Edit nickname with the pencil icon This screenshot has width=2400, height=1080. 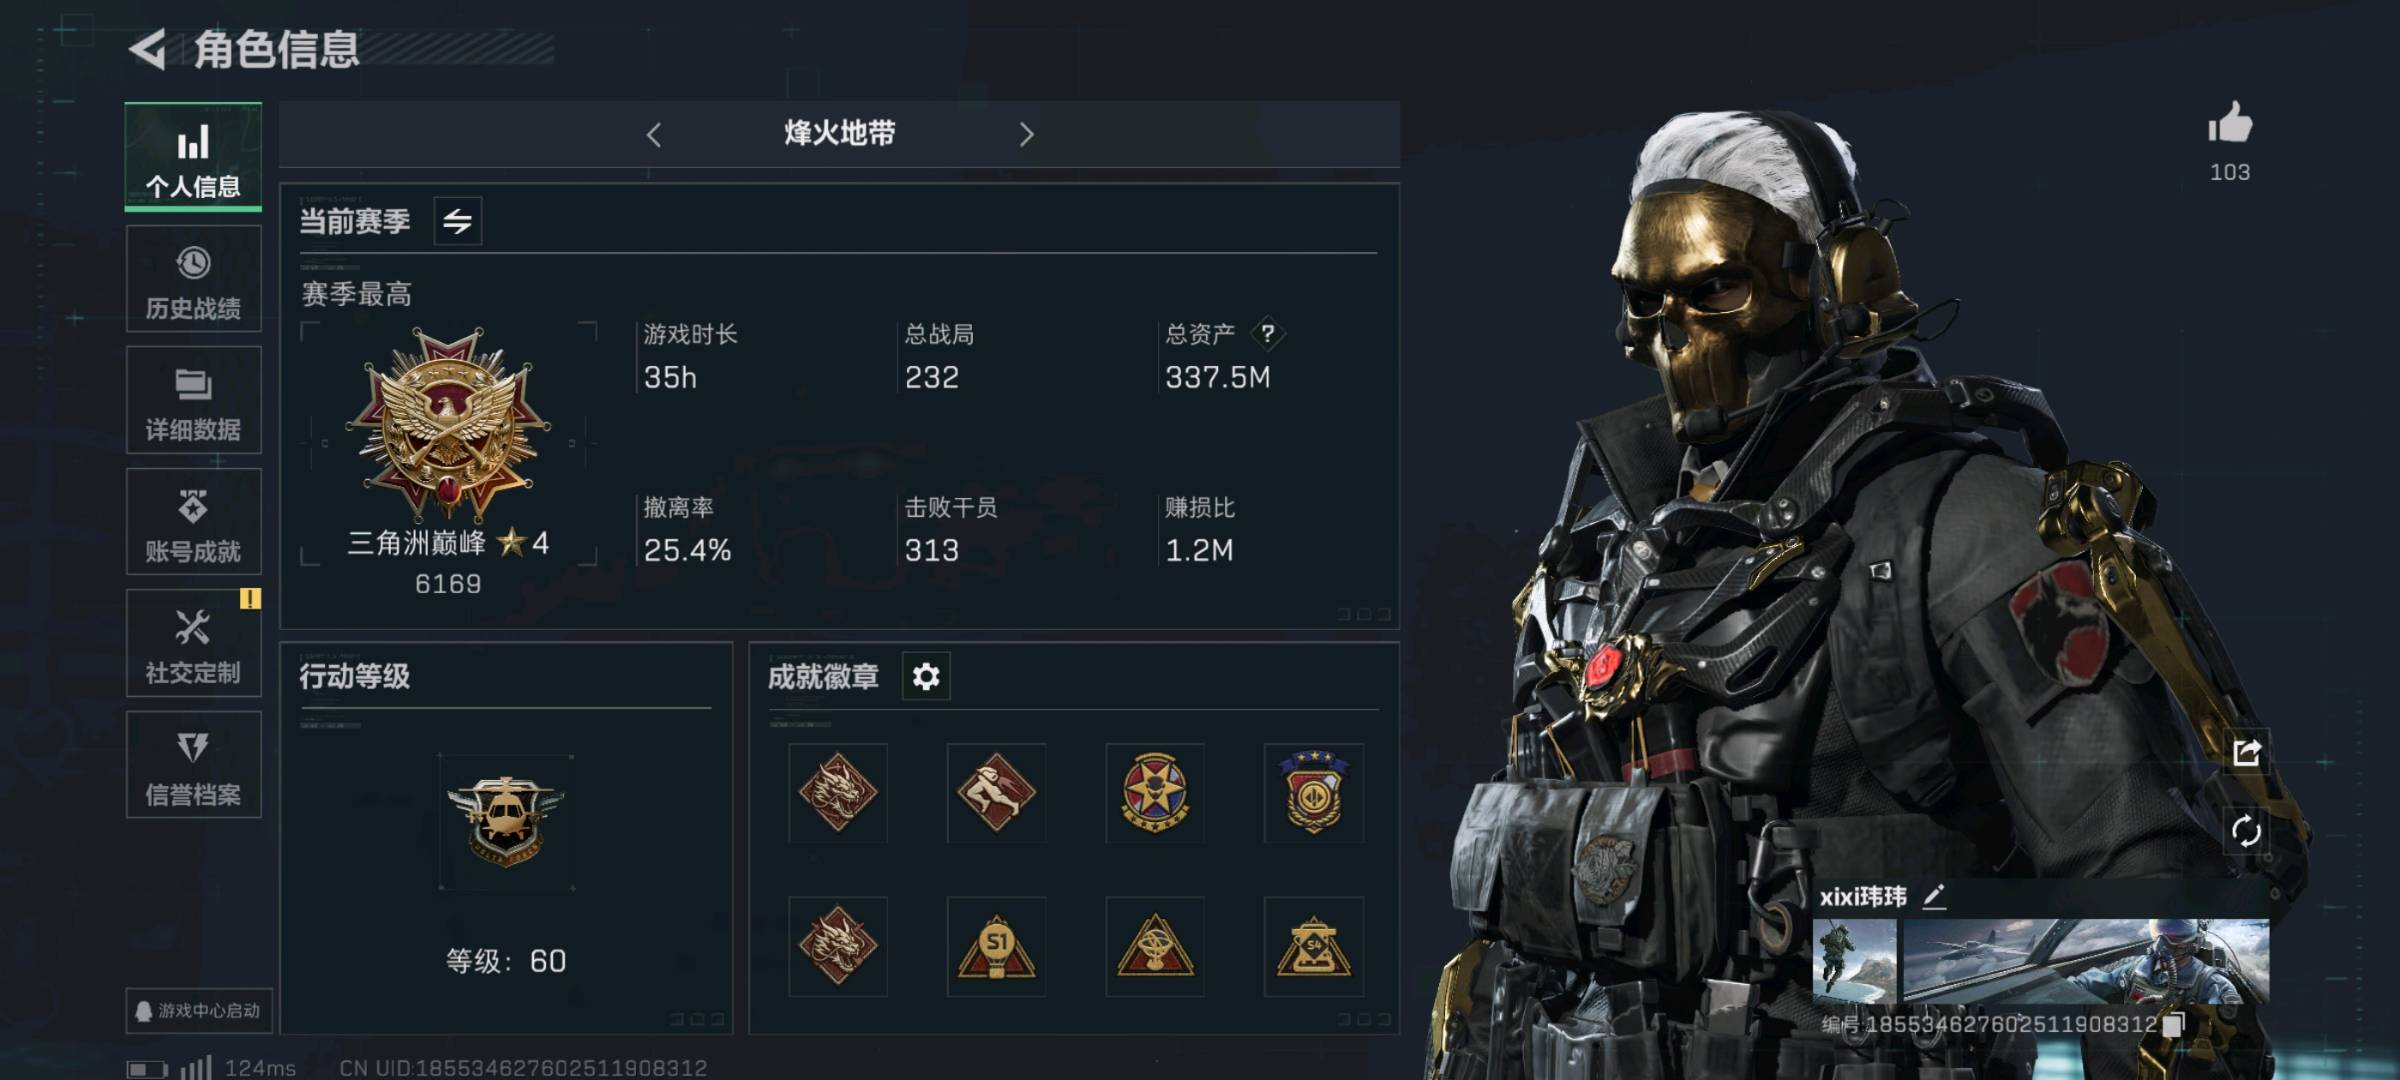[x=1934, y=897]
